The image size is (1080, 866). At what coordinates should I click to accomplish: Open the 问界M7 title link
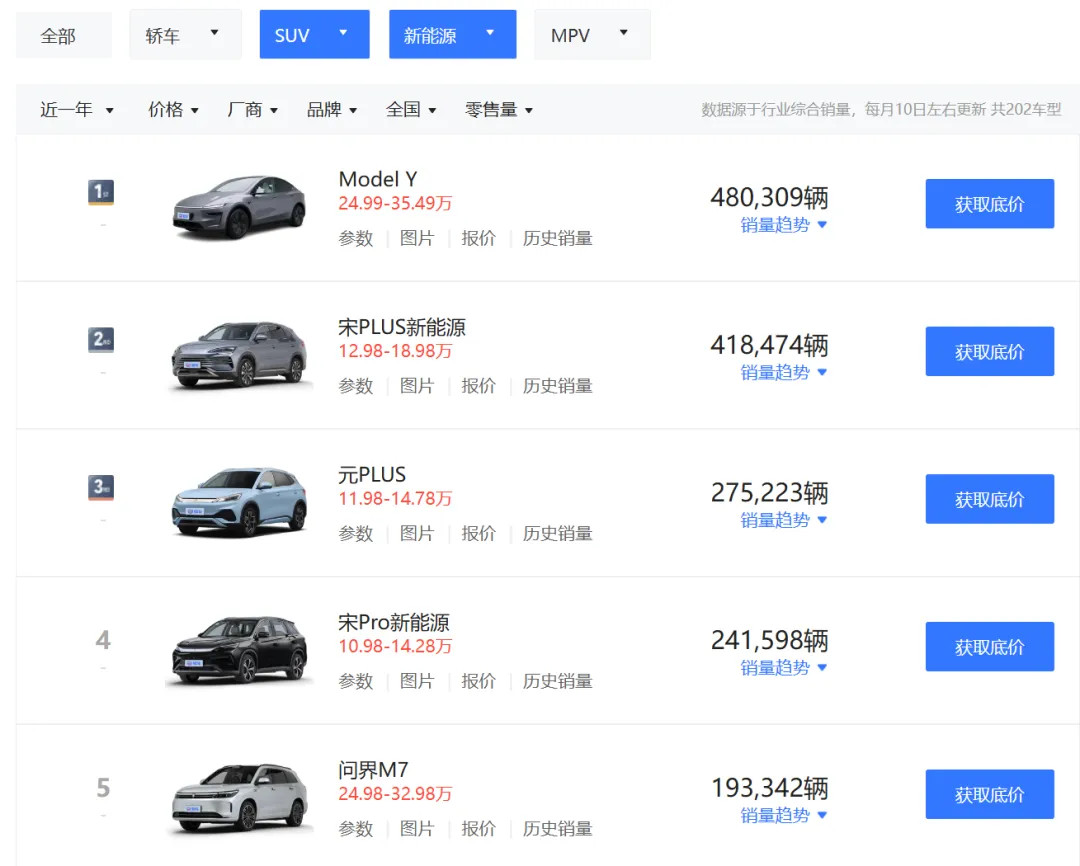(x=373, y=770)
